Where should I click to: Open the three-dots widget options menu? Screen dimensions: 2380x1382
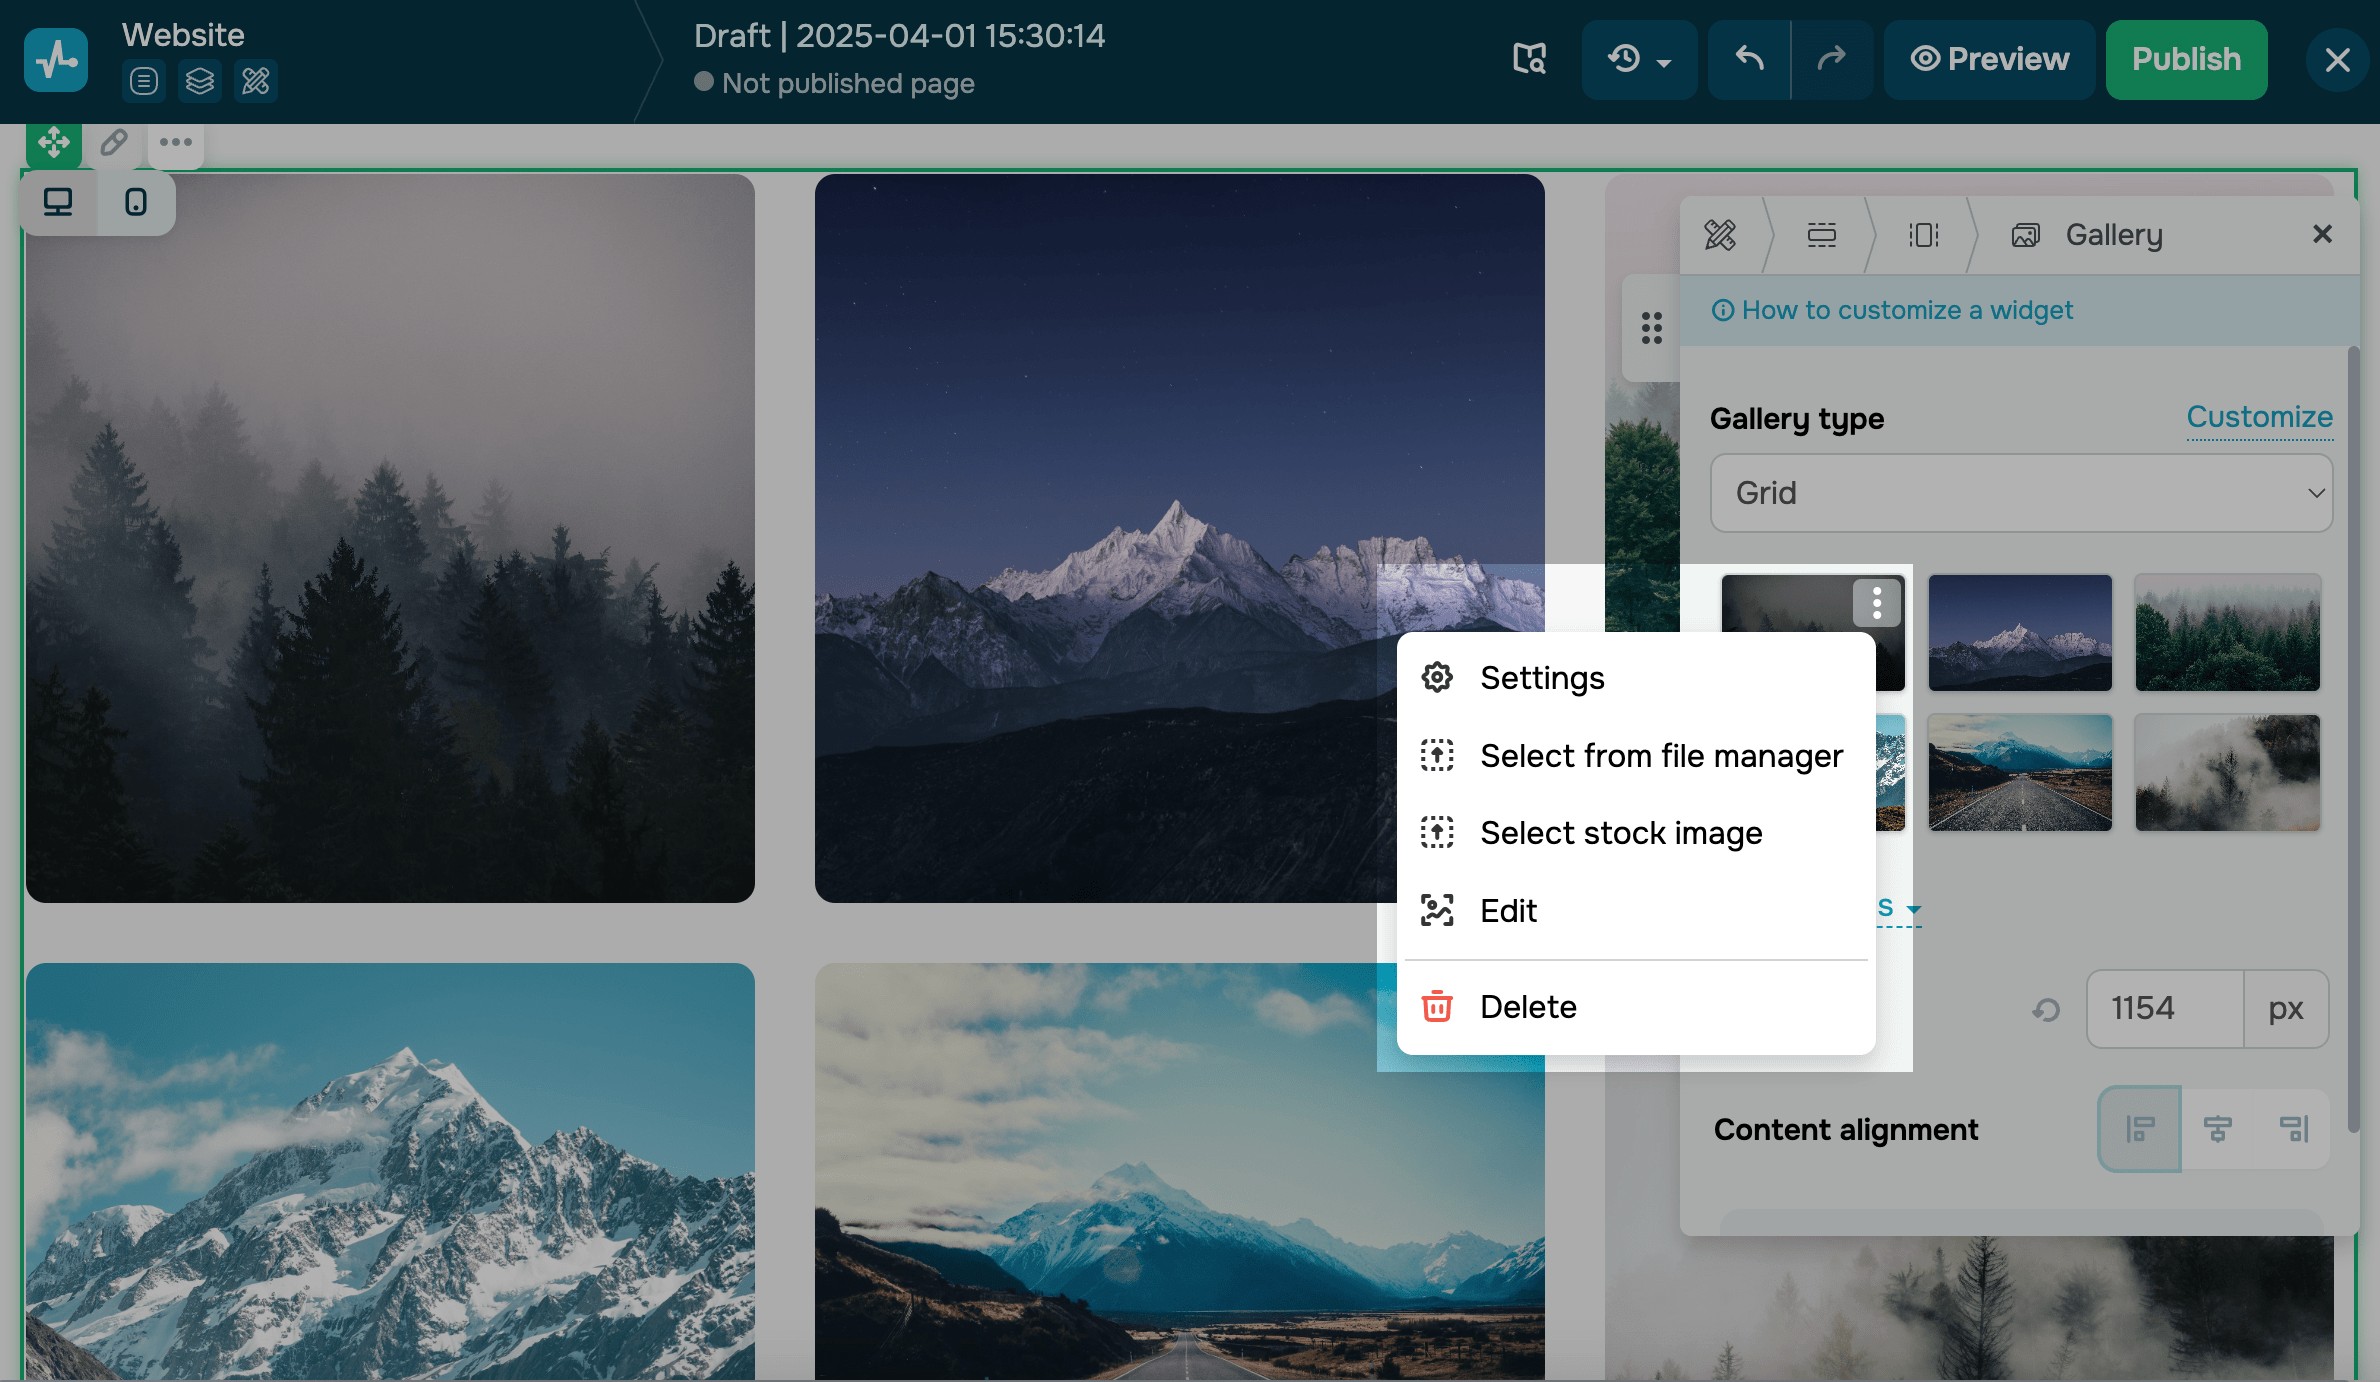click(x=176, y=143)
